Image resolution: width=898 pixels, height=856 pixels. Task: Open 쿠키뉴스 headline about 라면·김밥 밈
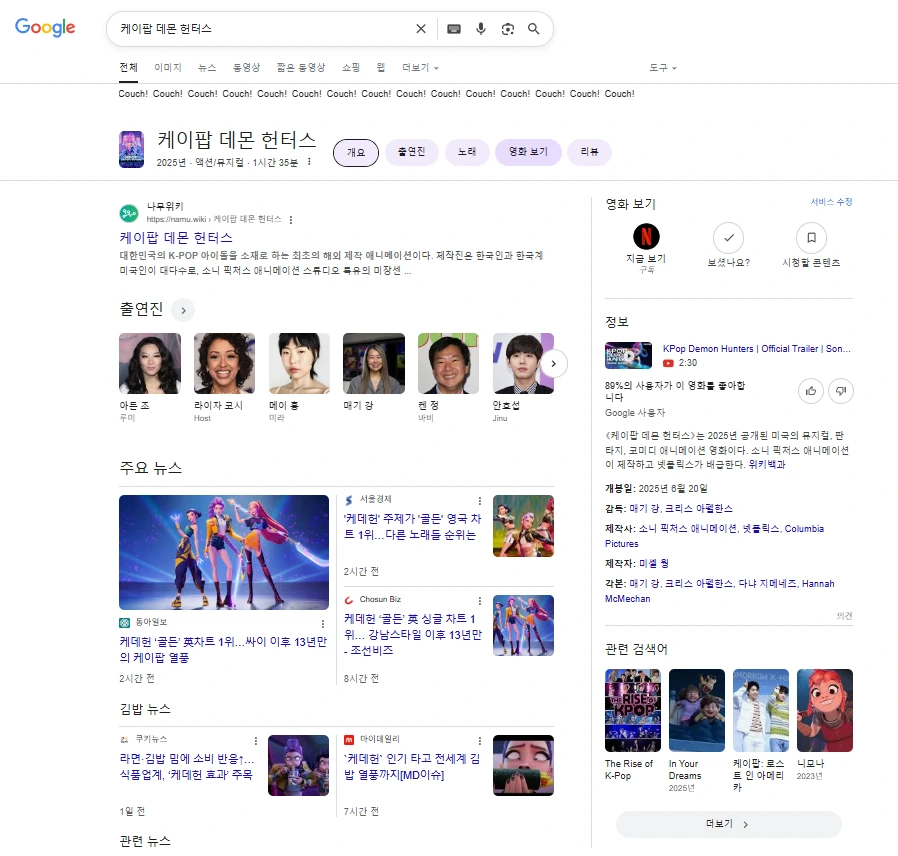[x=187, y=767]
